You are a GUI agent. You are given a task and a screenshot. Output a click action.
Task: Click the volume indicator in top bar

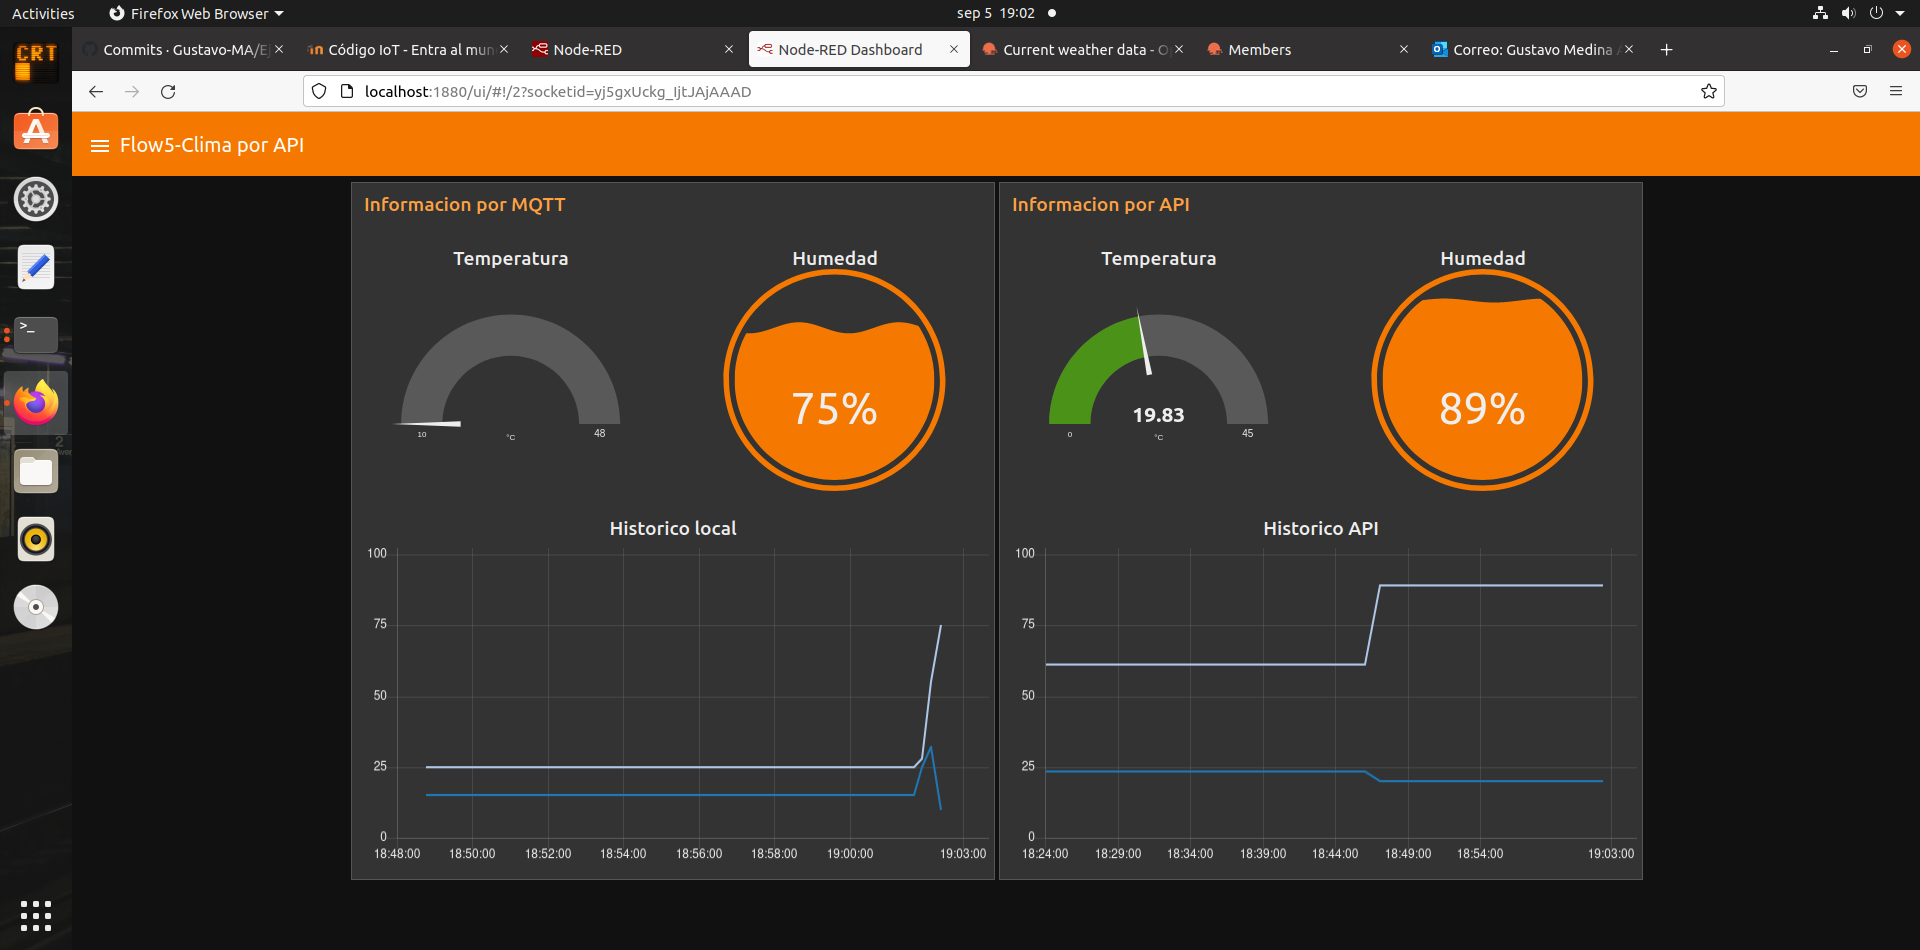(x=1848, y=13)
